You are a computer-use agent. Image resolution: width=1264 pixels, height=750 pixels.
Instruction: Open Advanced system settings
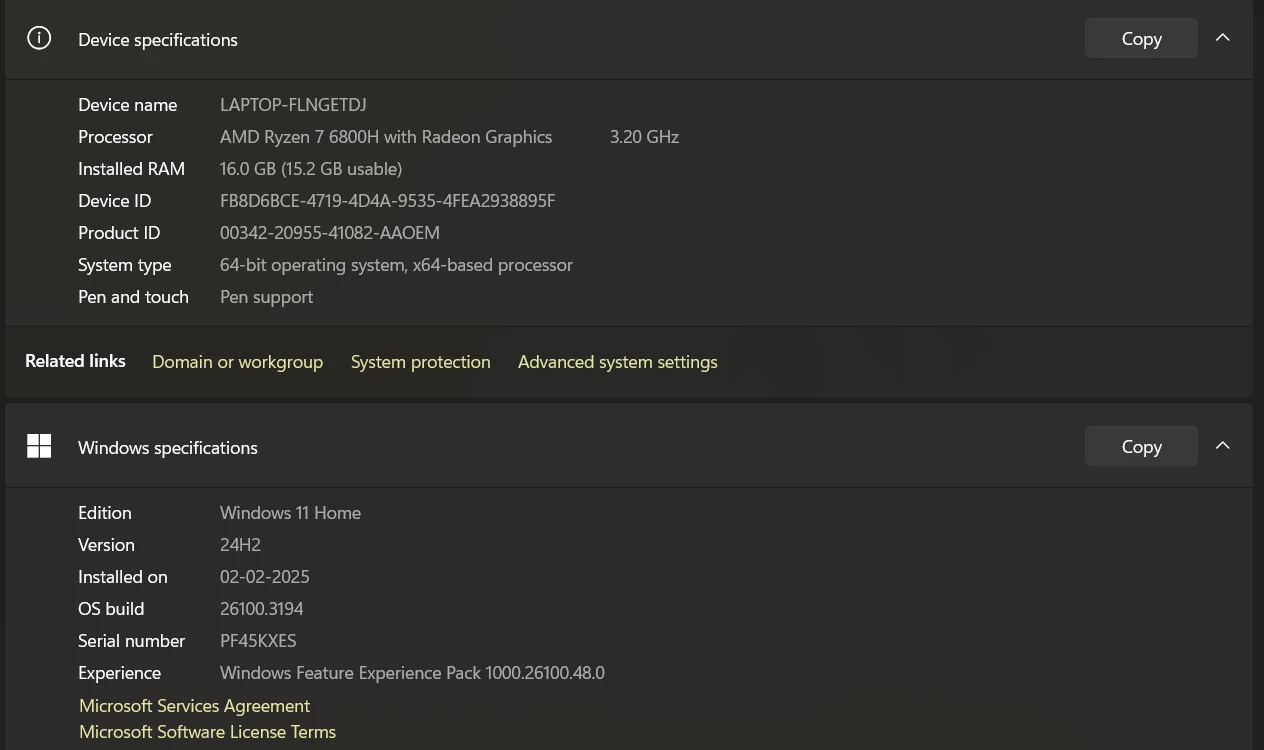(617, 362)
